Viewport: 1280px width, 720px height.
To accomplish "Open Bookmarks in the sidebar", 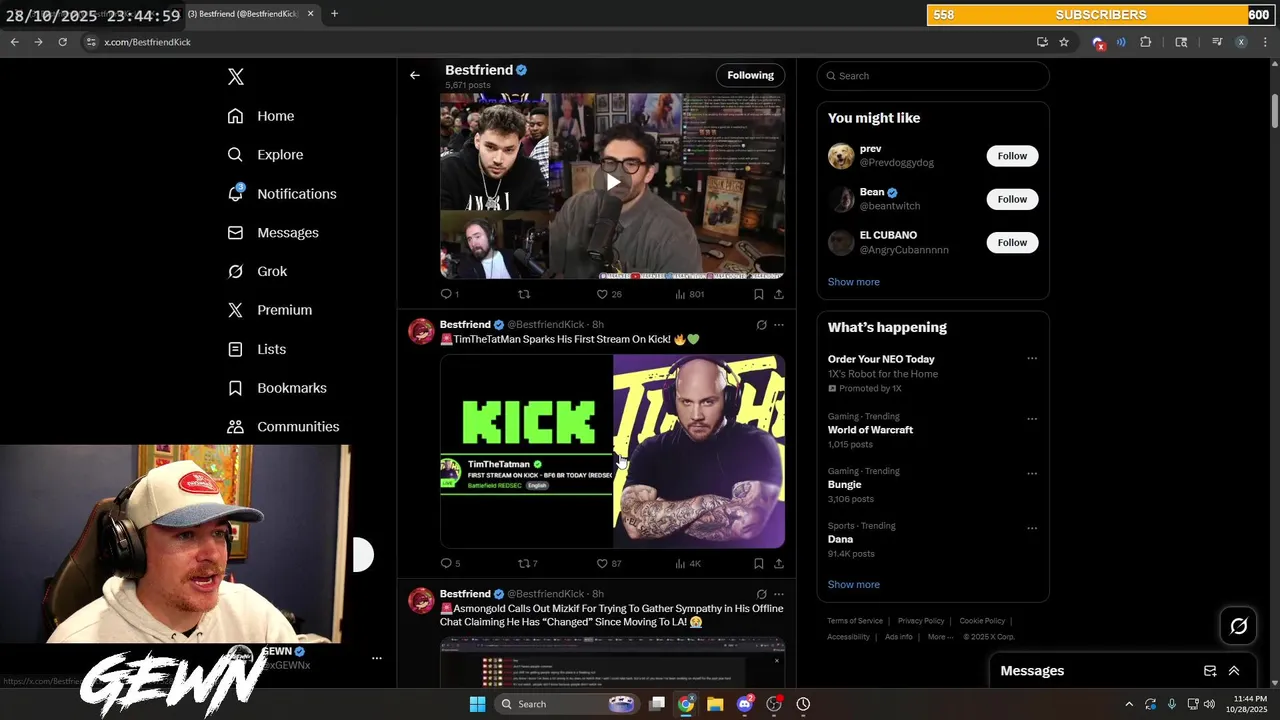I will coord(277,388).
